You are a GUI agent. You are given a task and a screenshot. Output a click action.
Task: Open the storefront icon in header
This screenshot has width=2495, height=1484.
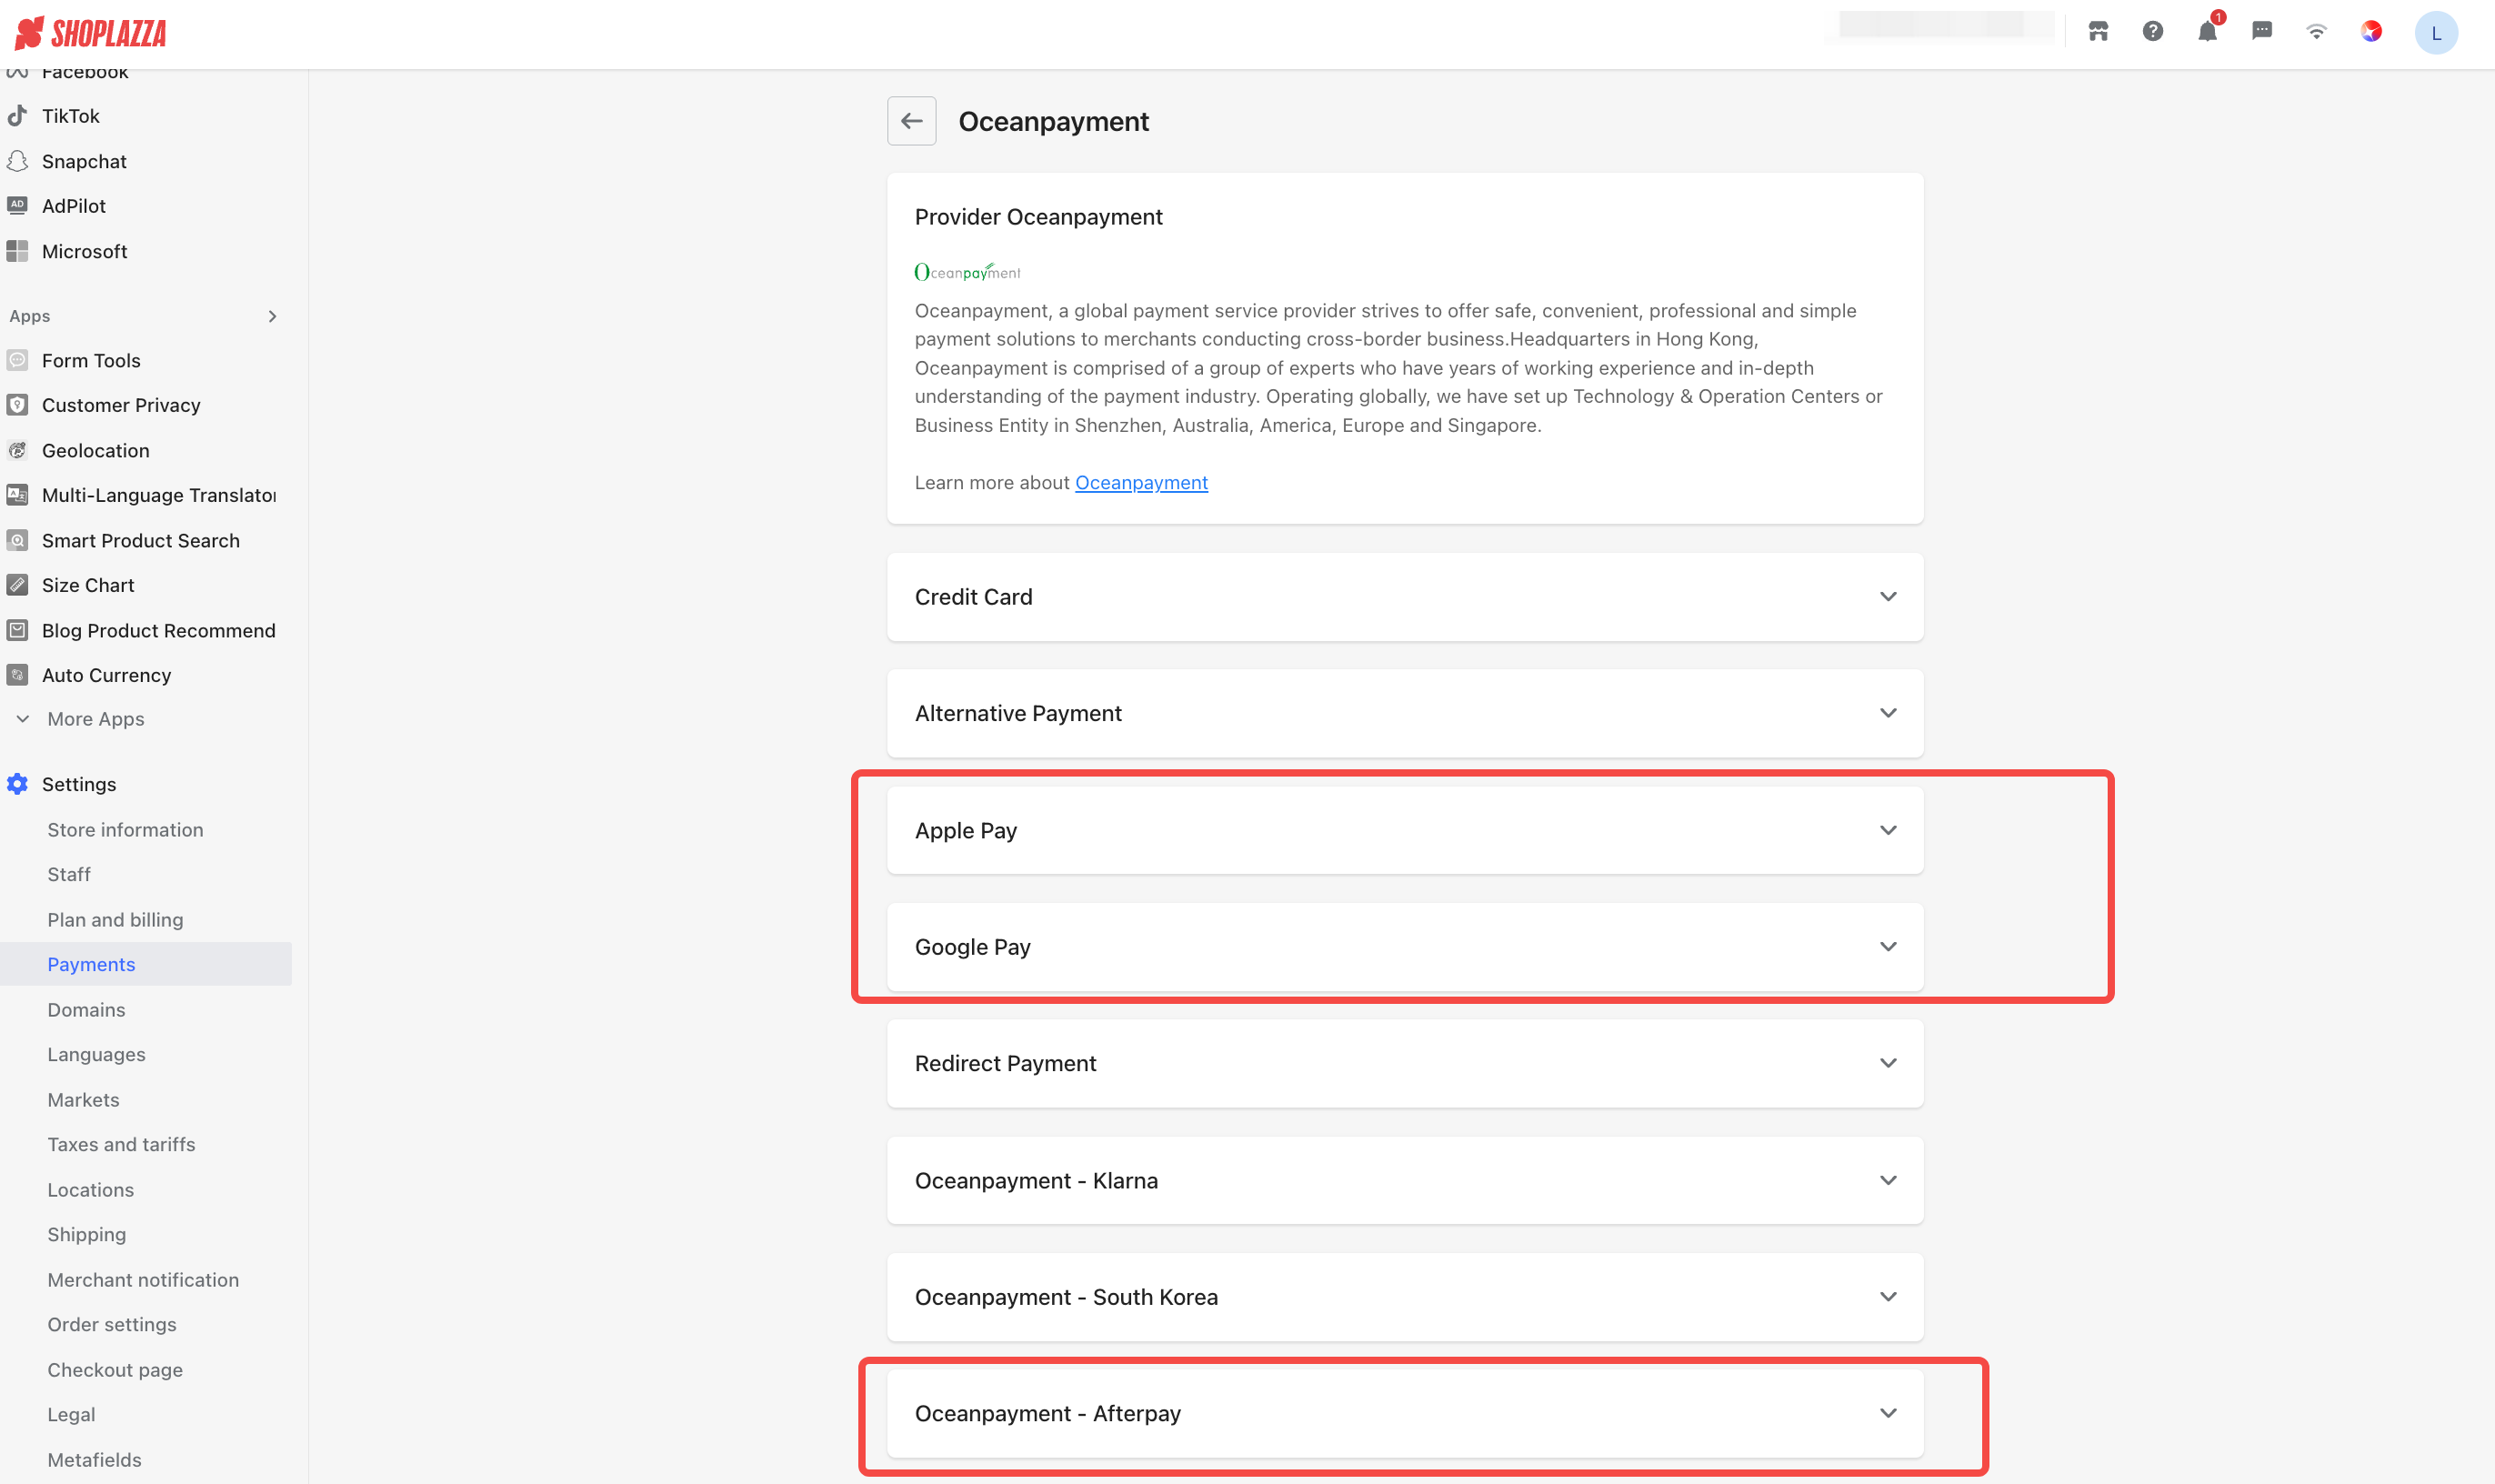[2098, 32]
